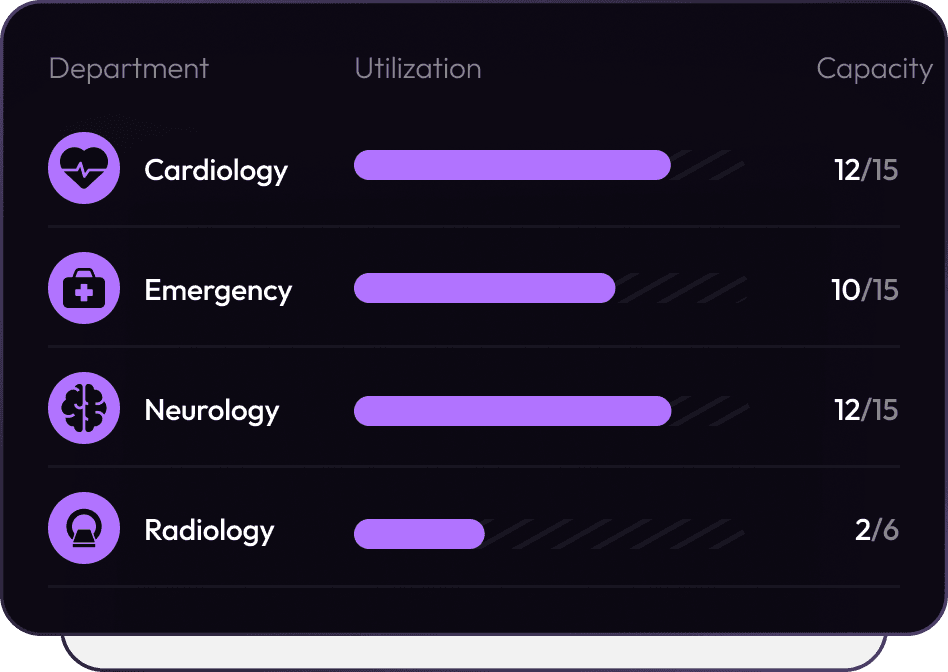
Task: Click Radiology's 2/6 capacity value
Action: 876,530
